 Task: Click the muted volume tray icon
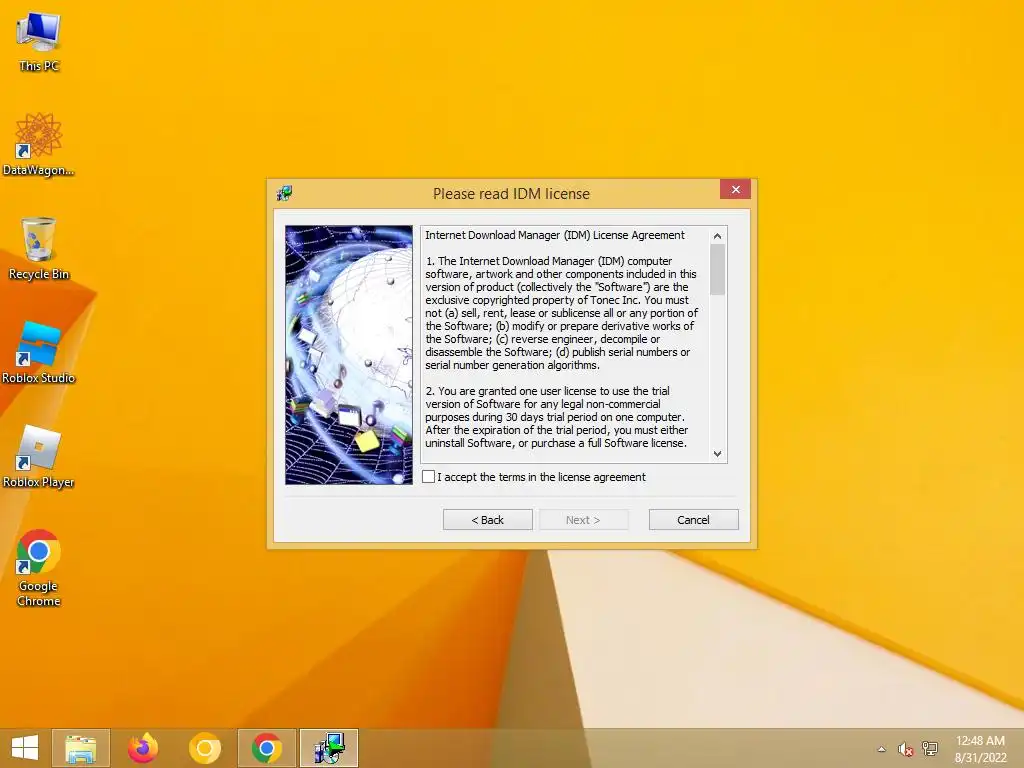click(905, 749)
